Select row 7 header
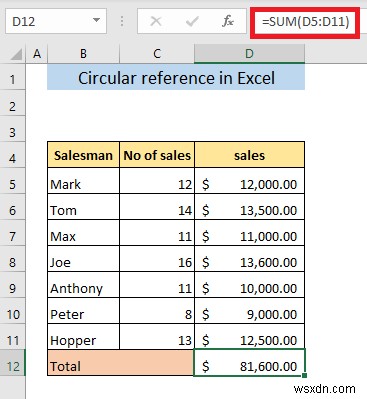 [13, 234]
